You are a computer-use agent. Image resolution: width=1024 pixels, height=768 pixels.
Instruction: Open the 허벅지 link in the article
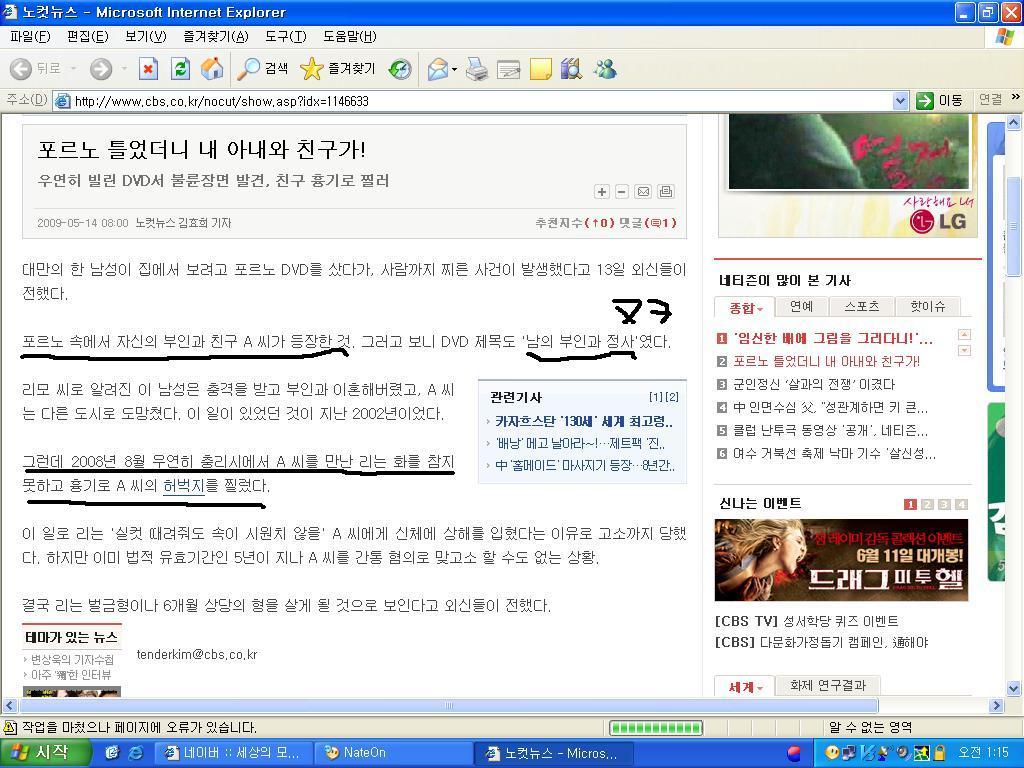pyautogui.click(x=184, y=486)
